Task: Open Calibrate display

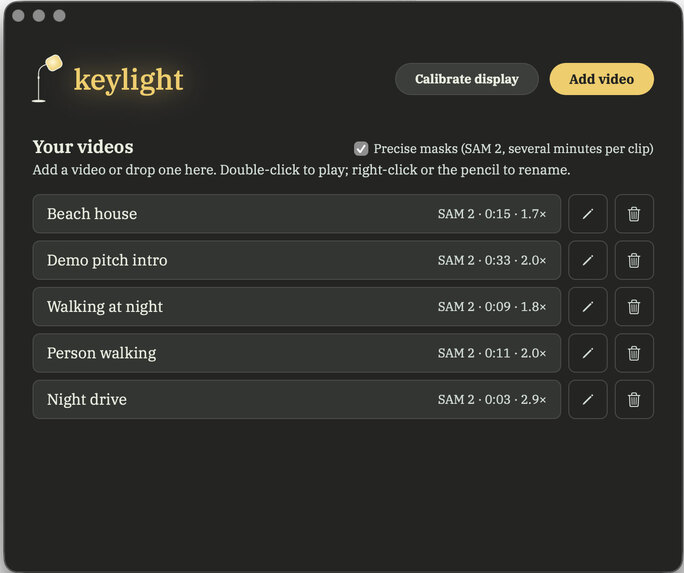Action: 467,79
